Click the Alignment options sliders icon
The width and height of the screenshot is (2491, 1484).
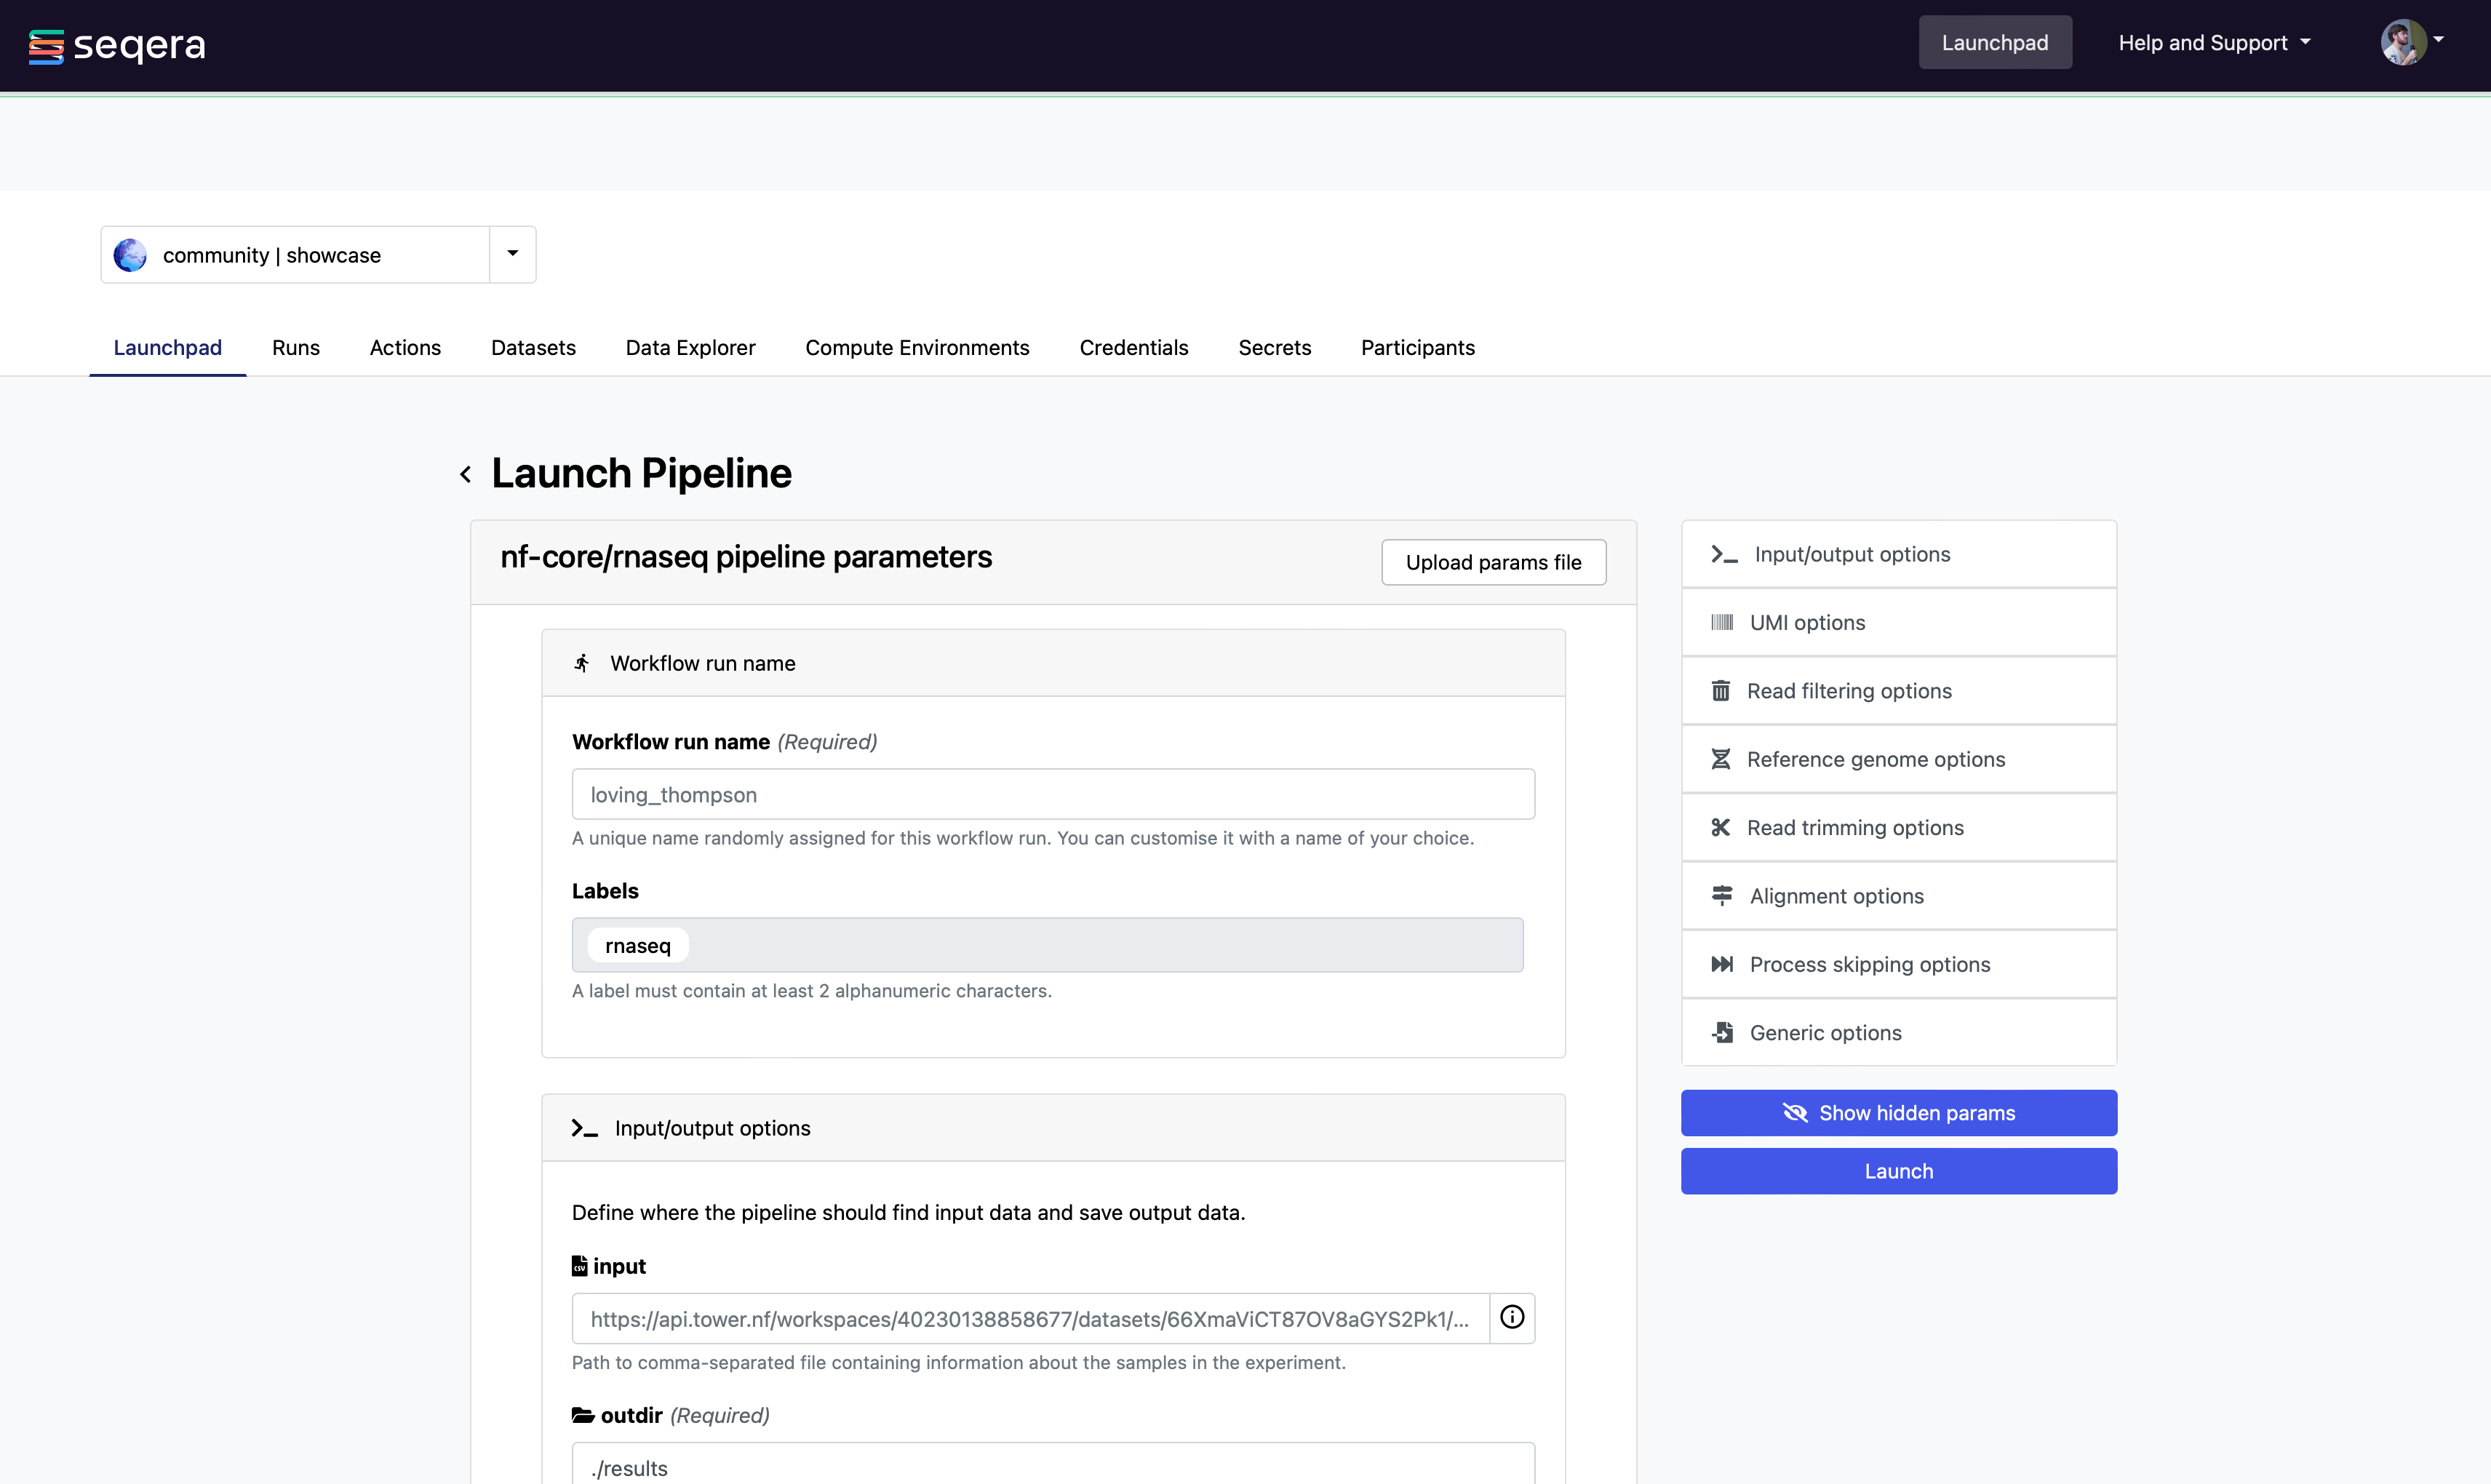pyautogui.click(x=1721, y=896)
